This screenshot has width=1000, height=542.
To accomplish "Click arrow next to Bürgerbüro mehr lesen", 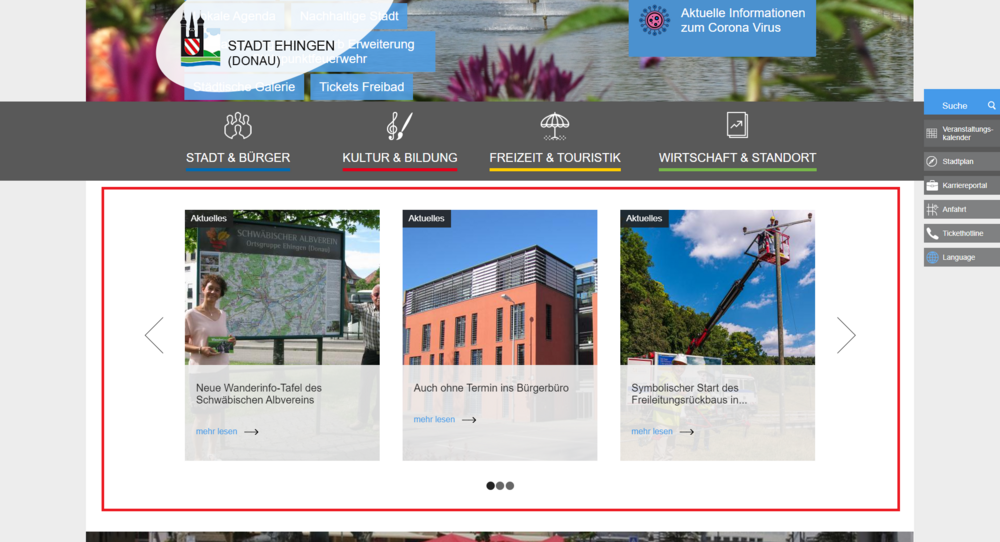I will coord(469,420).
